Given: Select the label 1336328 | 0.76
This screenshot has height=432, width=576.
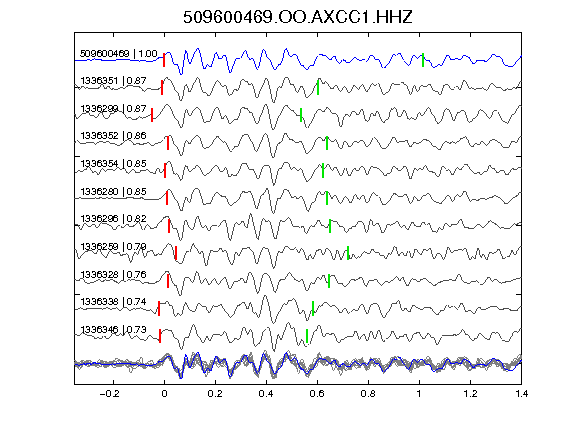Looking at the screenshot, I should click(113, 274).
